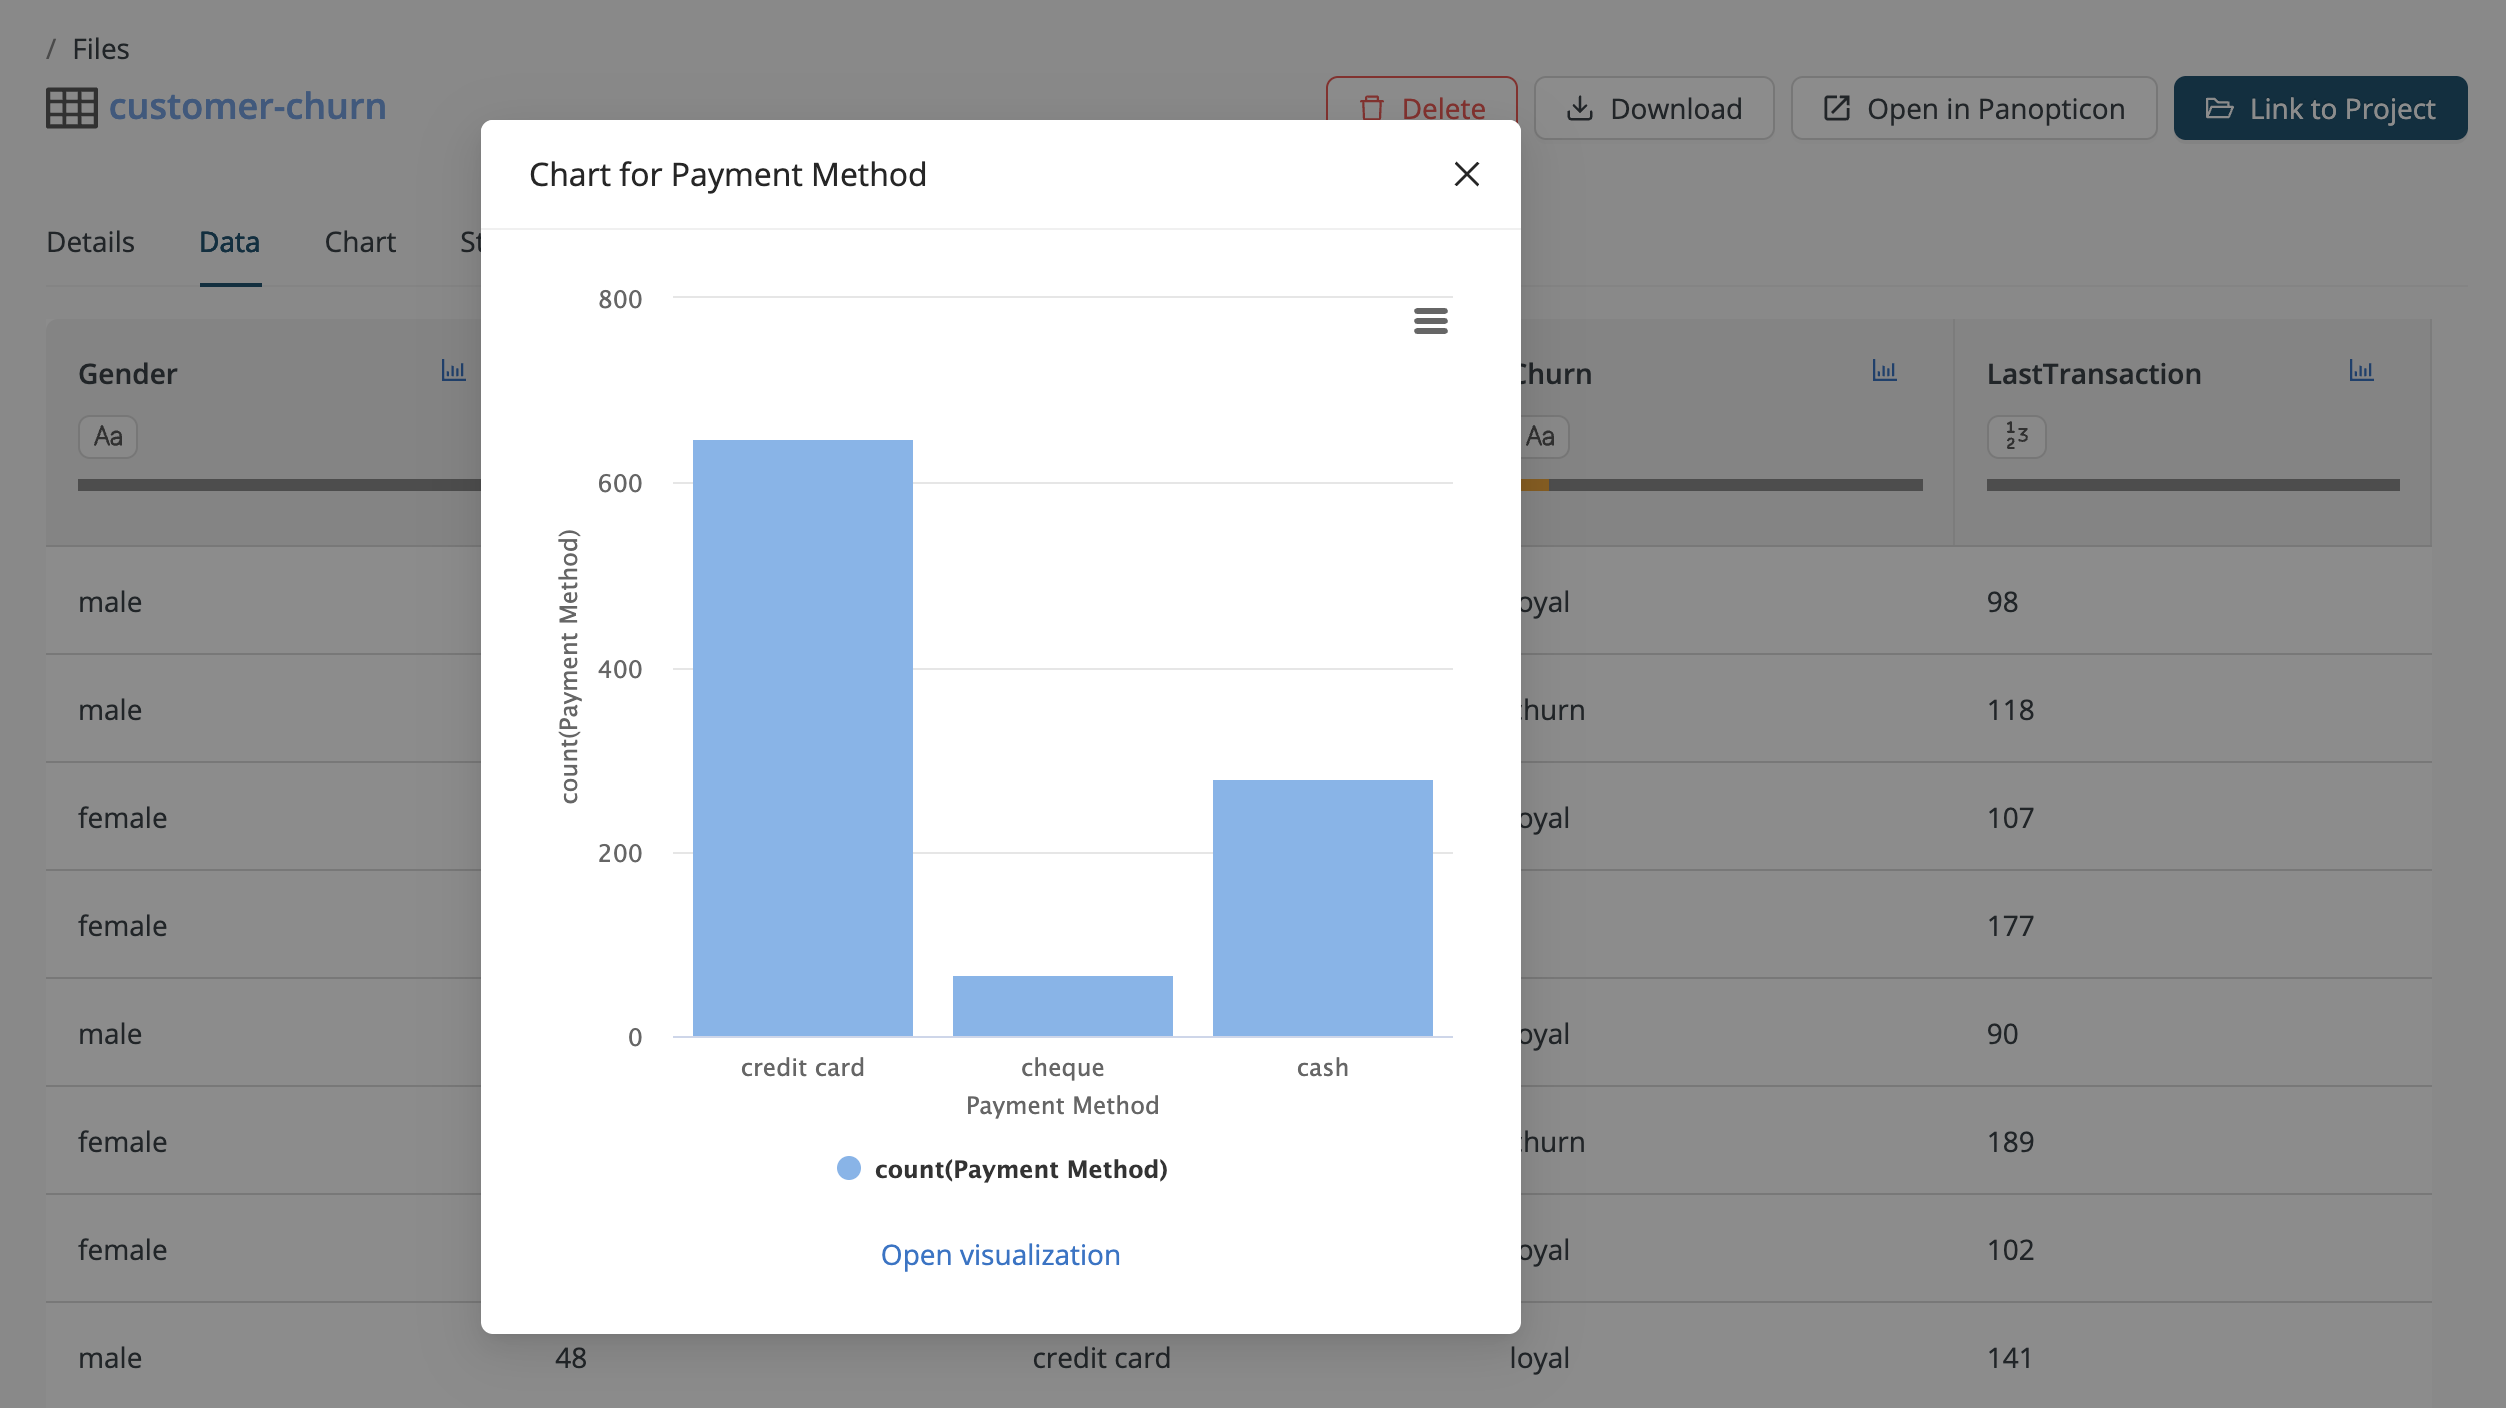
Task: Open chart icon for Gender column
Action: point(453,371)
